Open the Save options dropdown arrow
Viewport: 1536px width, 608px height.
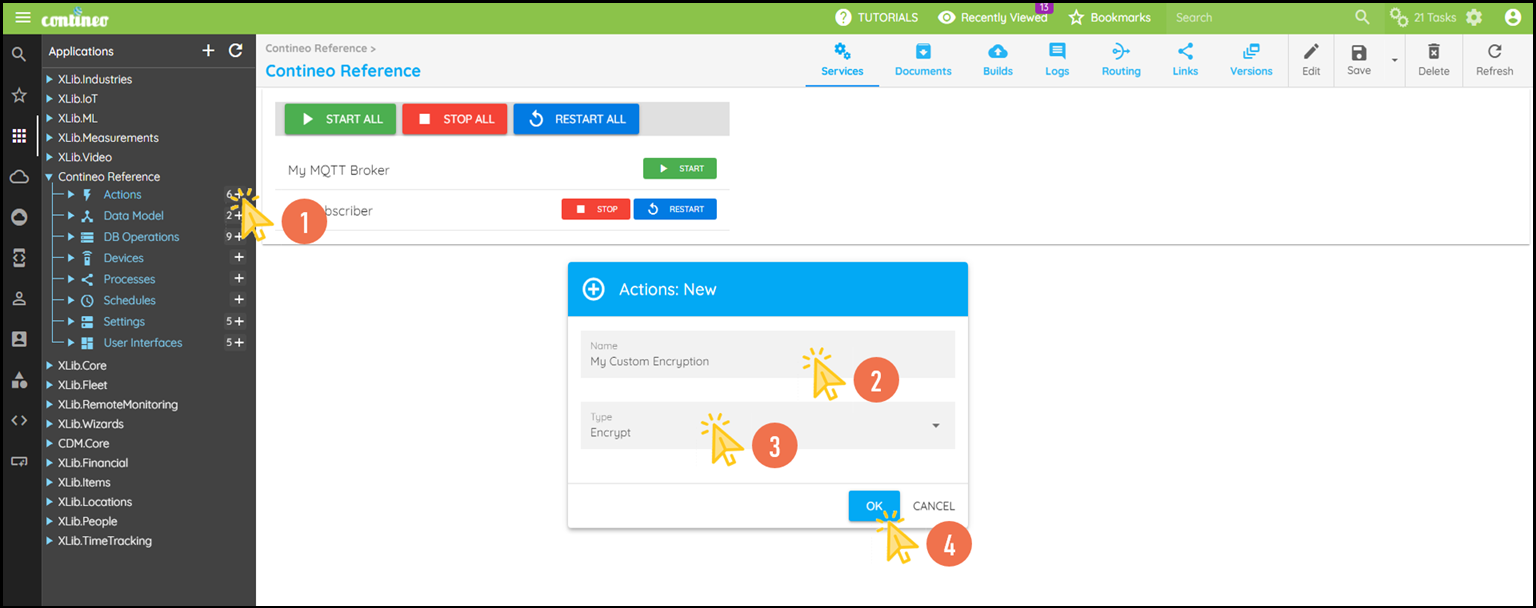1394,60
